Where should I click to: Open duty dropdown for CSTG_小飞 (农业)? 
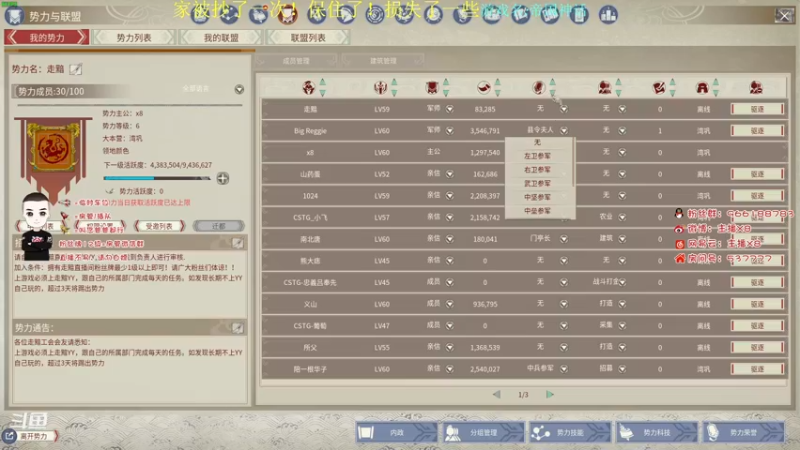[x=622, y=217]
